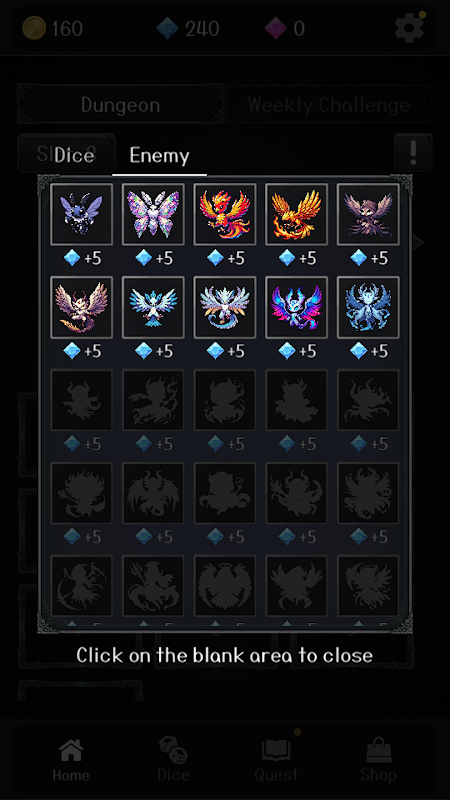Screen dimensions: 450x800
Task: Tap the gold coin balance icon
Action: click(x=34, y=28)
